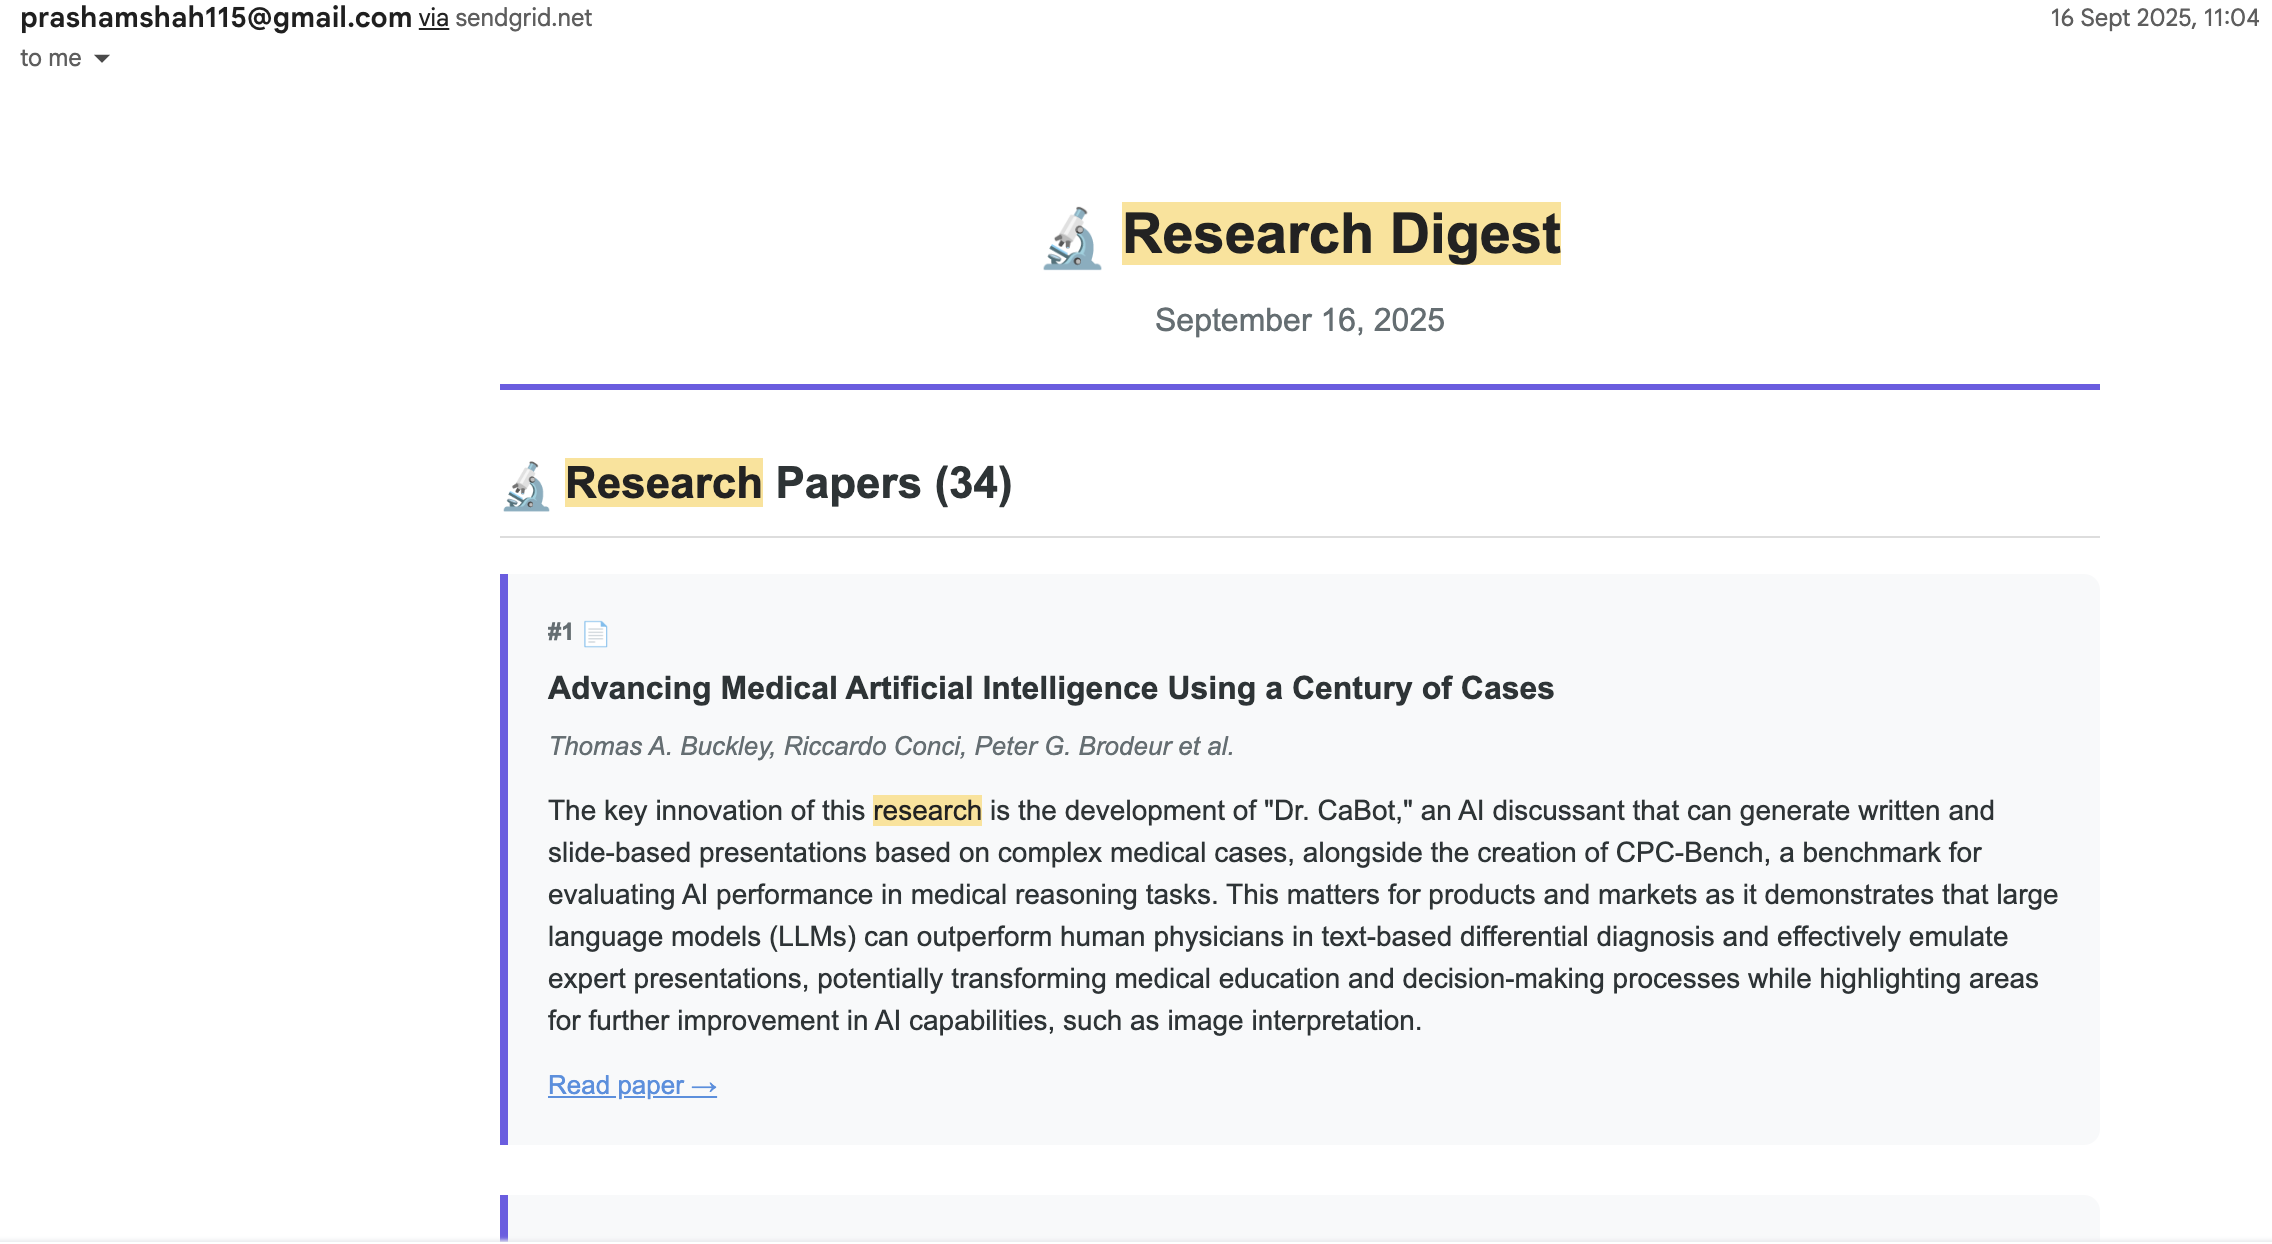Click the paper title 'Advancing Medical Artificial Intelligence'
Image resolution: width=2272 pixels, height=1244 pixels.
[1050, 688]
